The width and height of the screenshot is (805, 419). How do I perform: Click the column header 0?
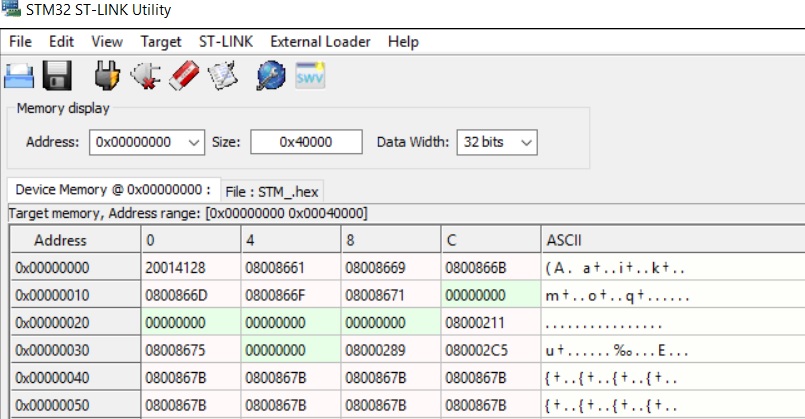(190, 240)
